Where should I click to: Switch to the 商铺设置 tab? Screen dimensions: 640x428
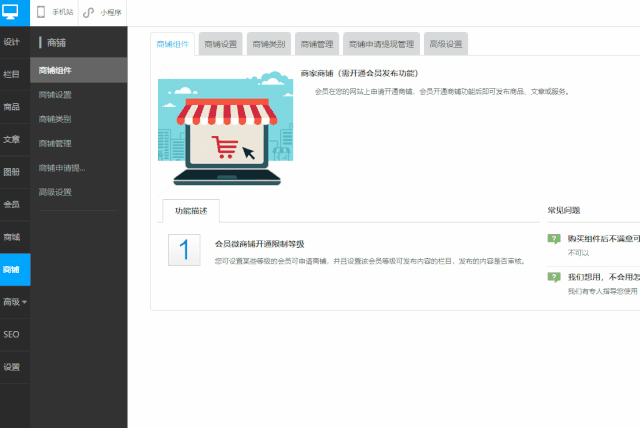[221, 44]
